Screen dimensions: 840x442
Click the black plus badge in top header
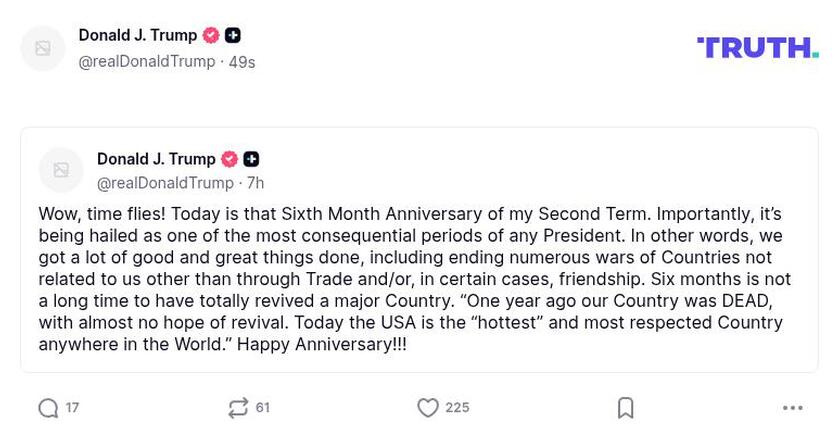click(x=233, y=35)
